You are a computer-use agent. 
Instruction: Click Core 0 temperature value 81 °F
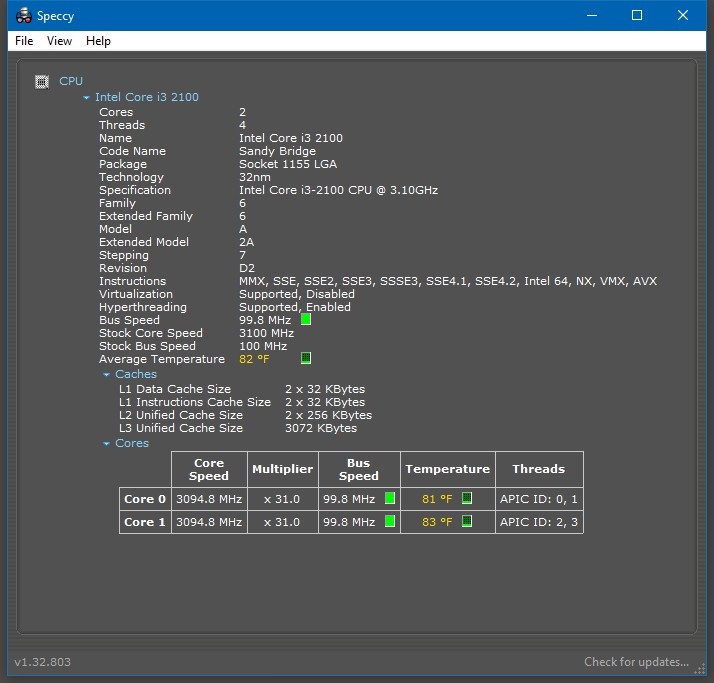click(x=437, y=499)
